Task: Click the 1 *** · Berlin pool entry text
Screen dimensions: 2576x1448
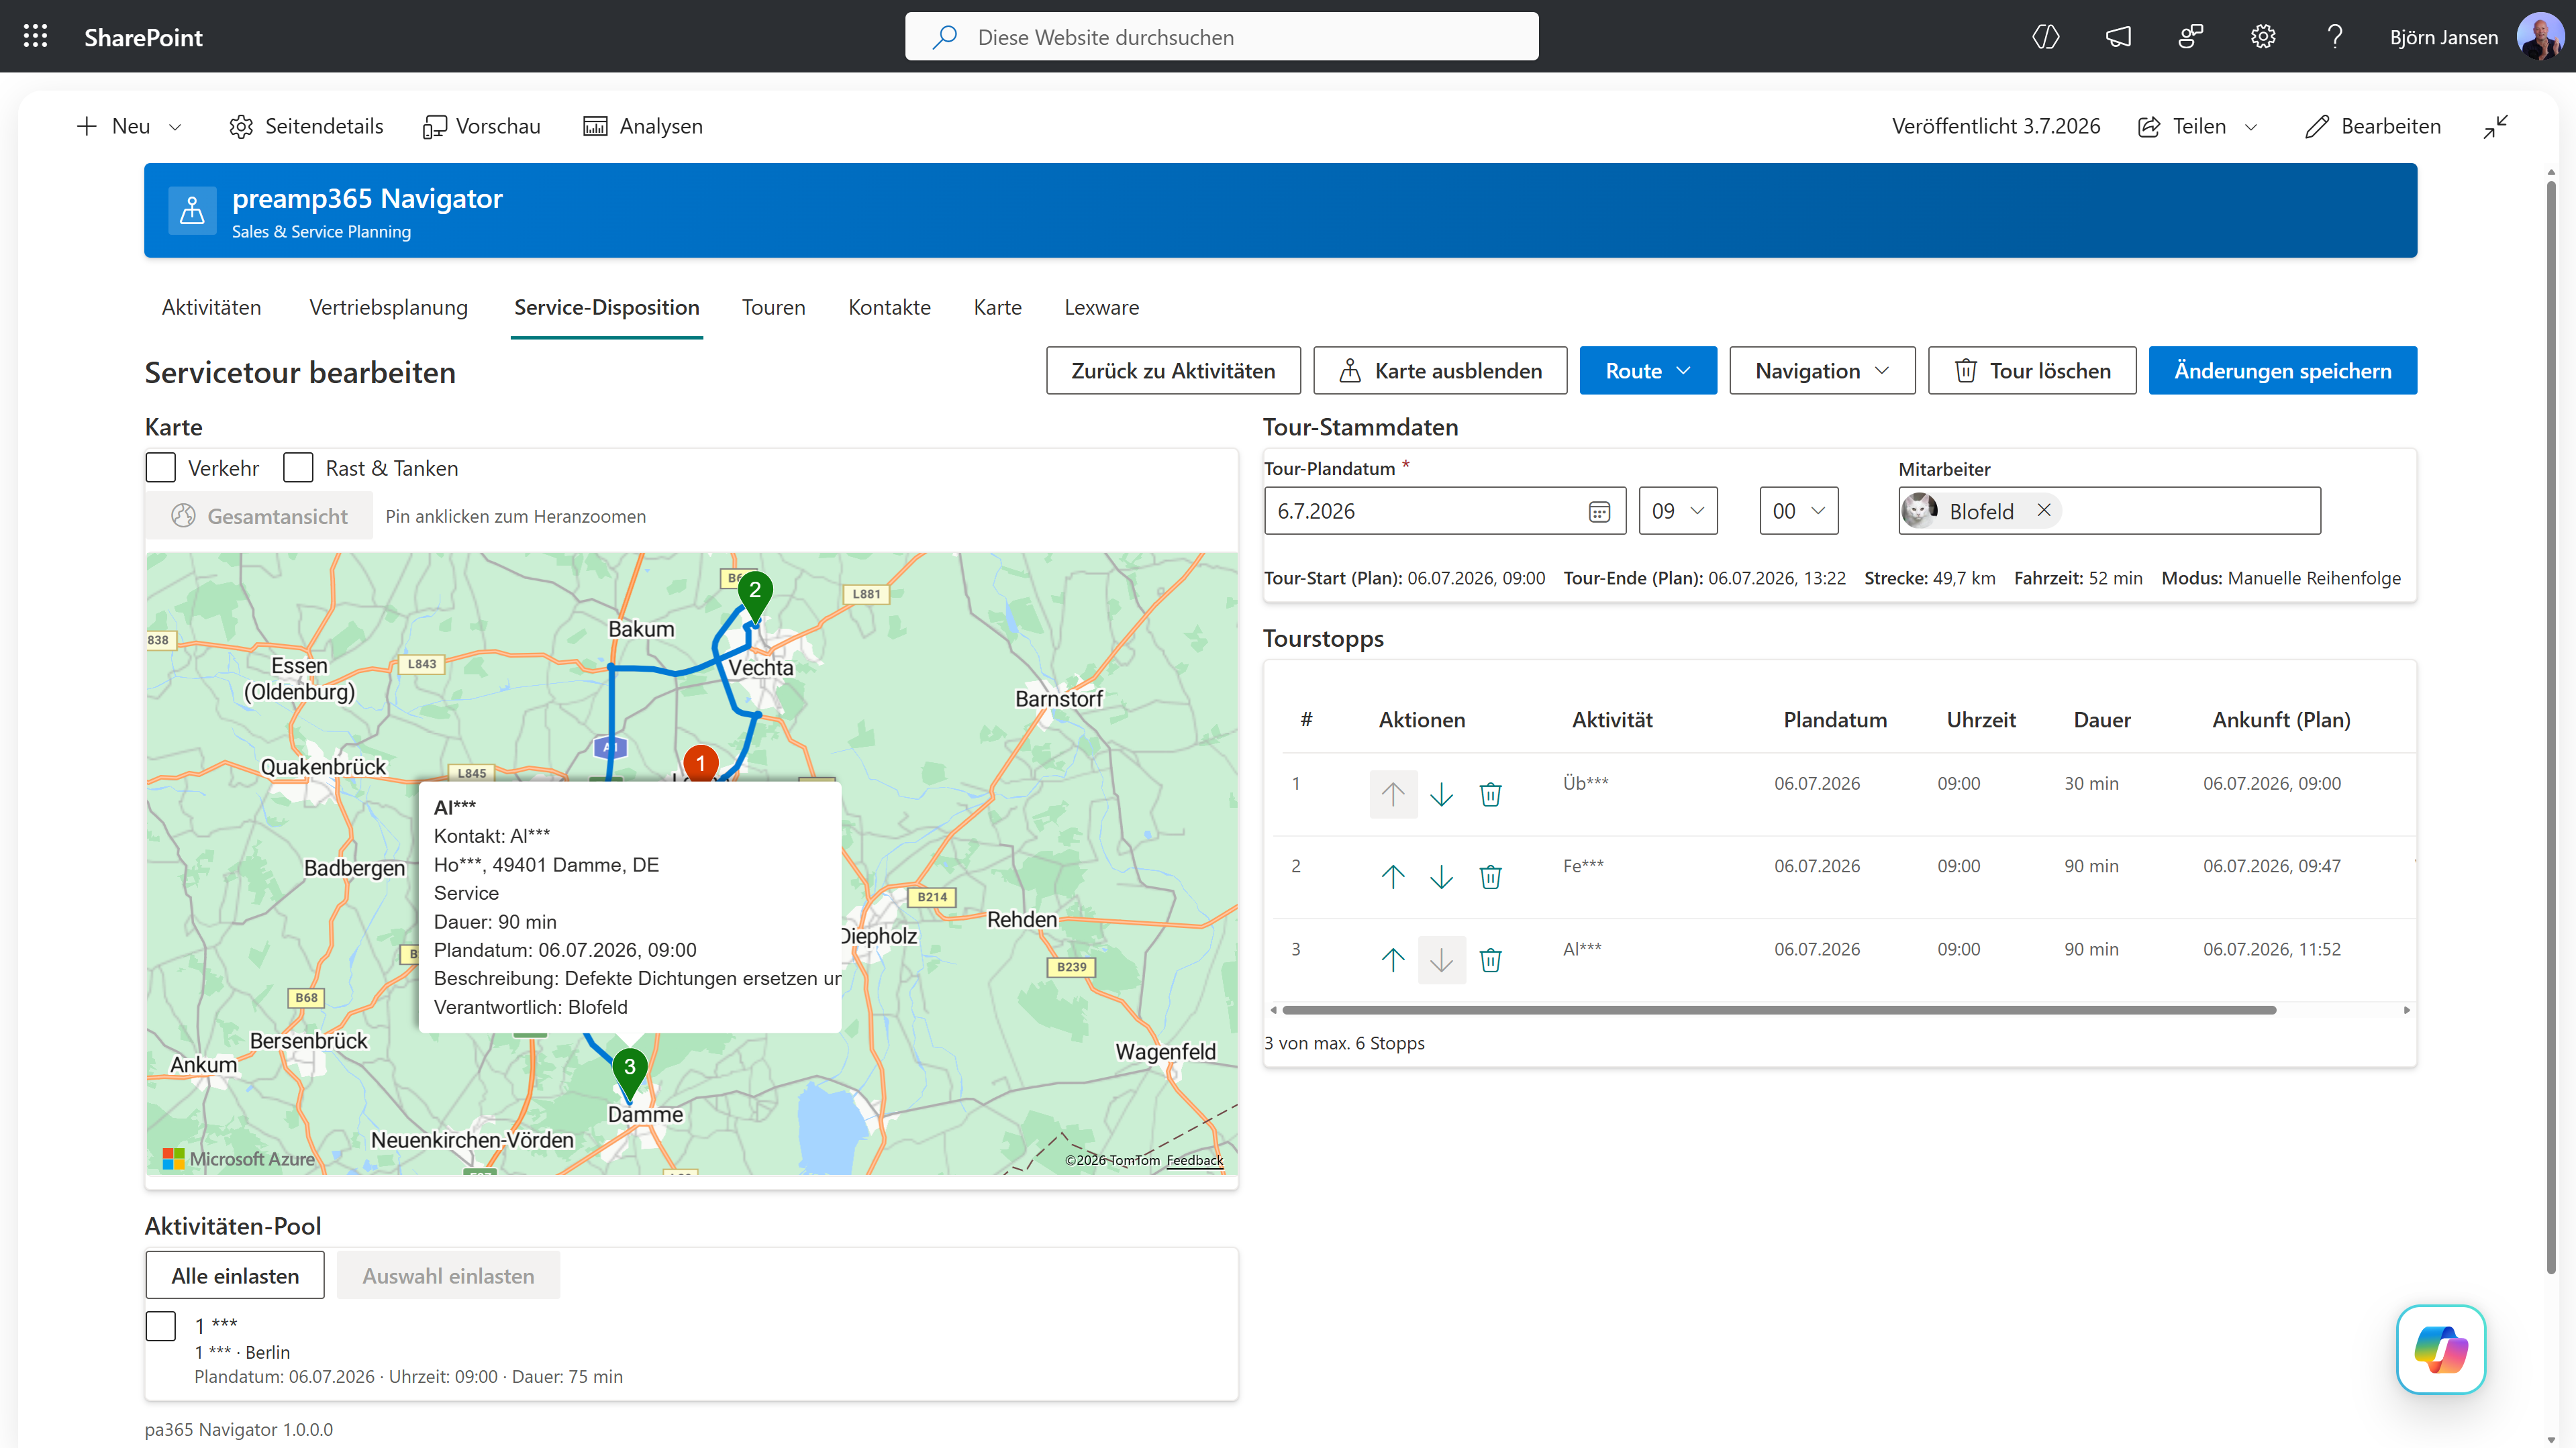Action: [x=242, y=1352]
